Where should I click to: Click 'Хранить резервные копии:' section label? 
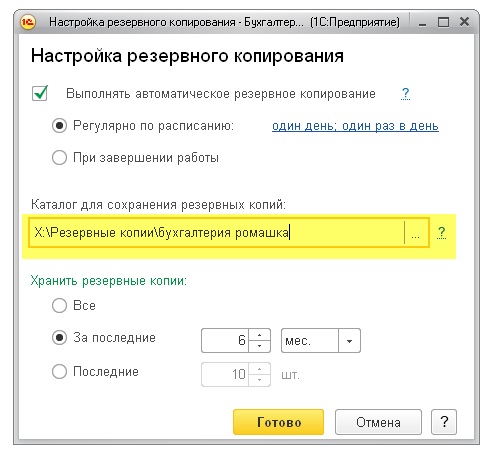[x=109, y=281]
